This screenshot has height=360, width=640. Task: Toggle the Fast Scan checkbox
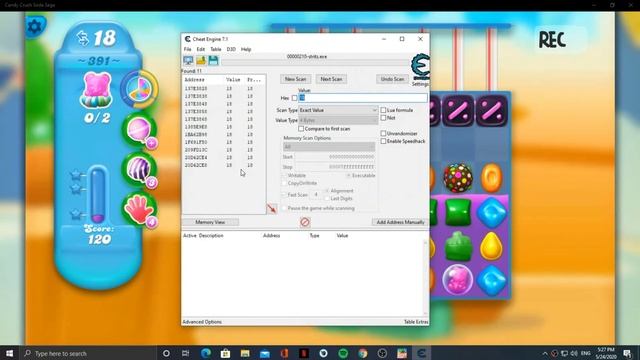(x=284, y=195)
